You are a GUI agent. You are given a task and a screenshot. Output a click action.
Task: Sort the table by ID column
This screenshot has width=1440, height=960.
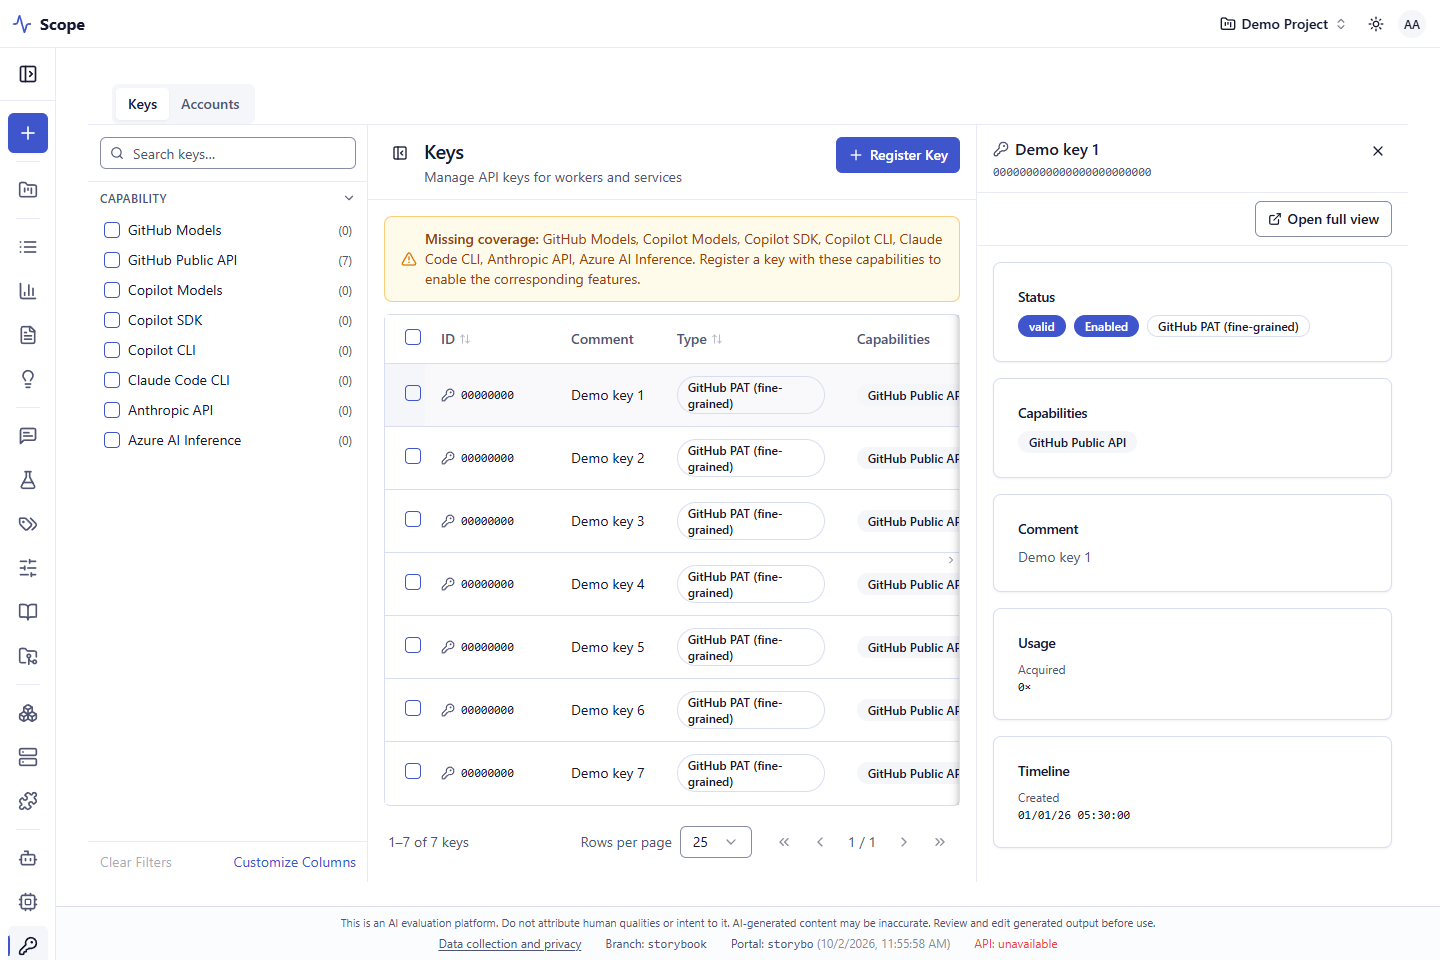455,339
